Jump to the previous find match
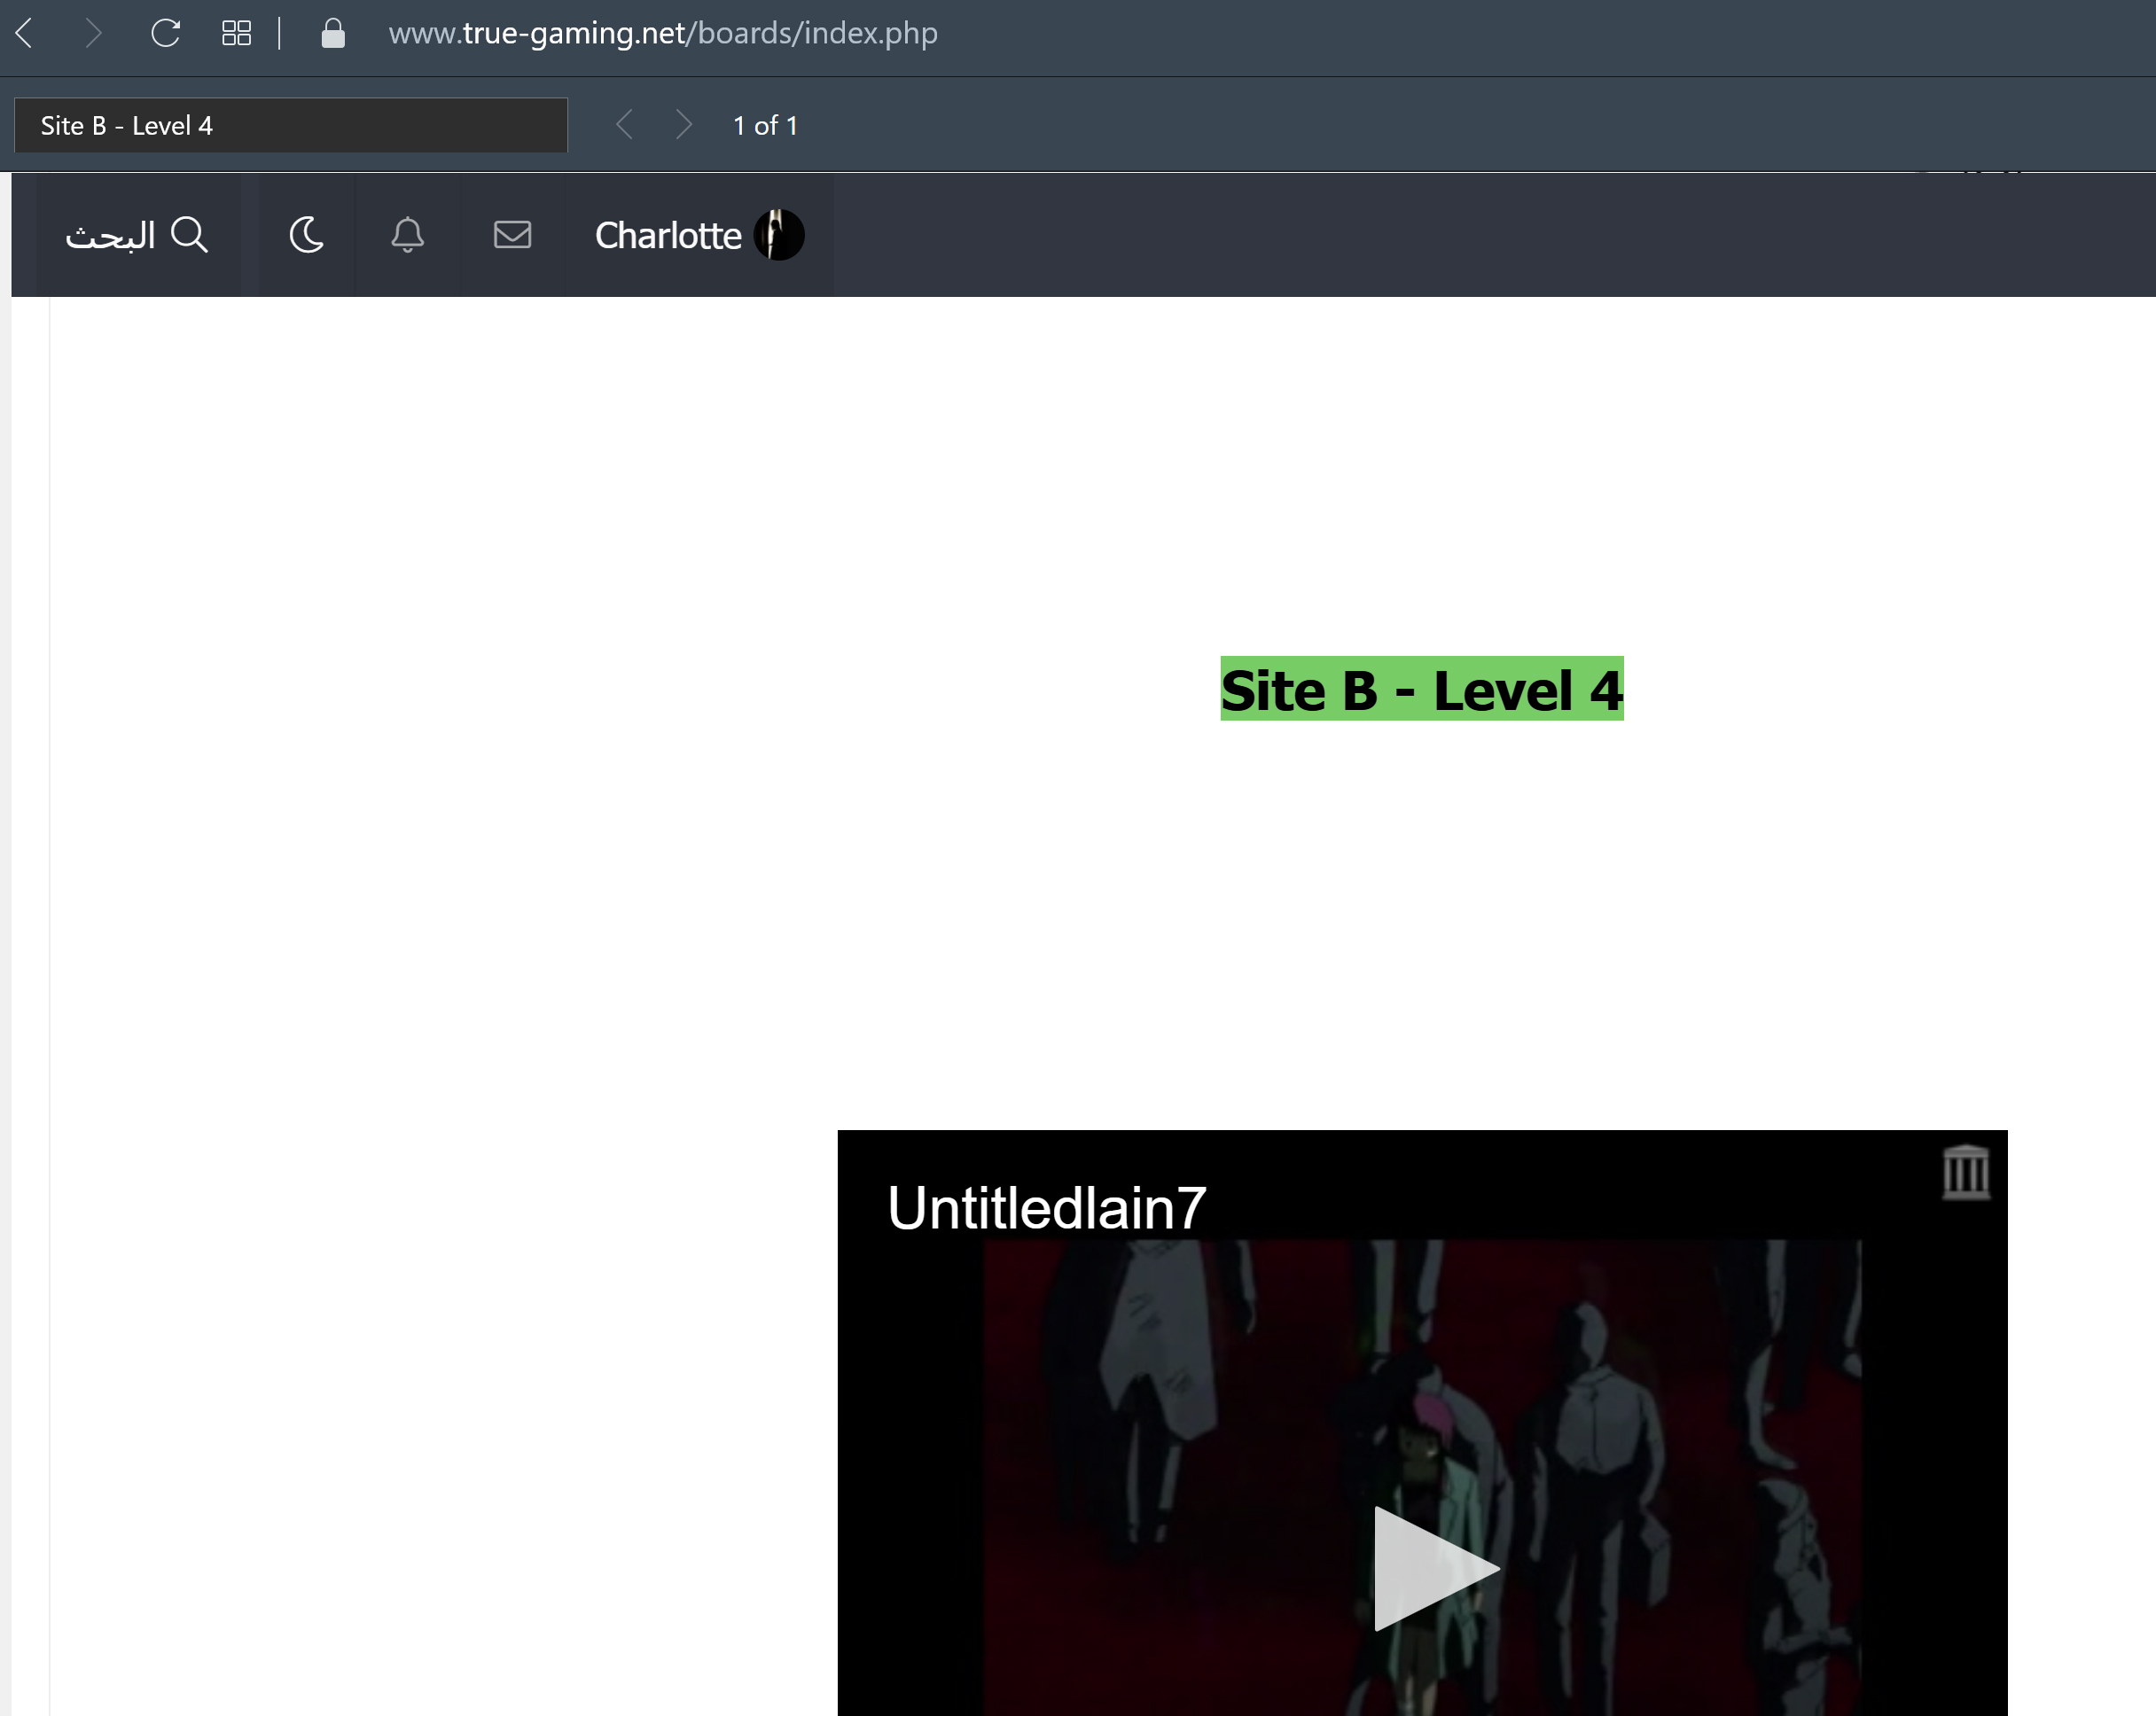Viewport: 2156px width, 1716px height. (x=625, y=125)
